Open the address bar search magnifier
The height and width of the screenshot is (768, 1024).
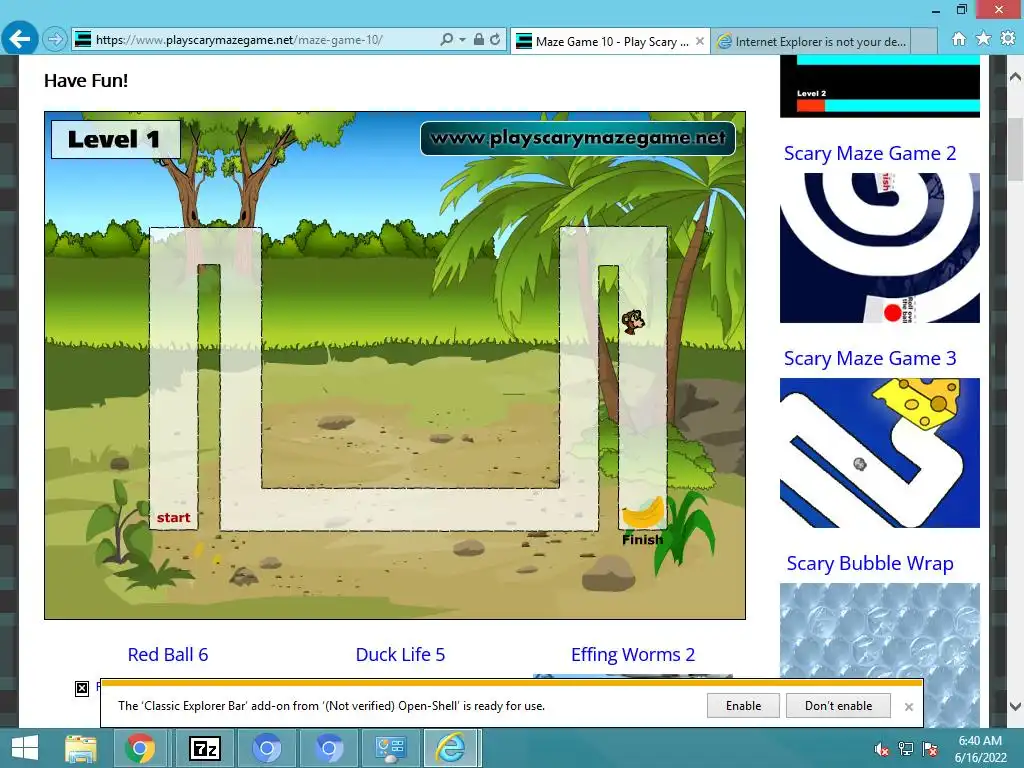[x=446, y=40]
